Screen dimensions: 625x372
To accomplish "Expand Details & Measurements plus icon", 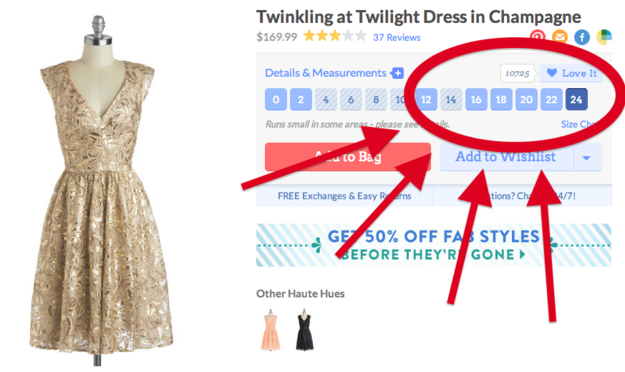I will point(397,73).
